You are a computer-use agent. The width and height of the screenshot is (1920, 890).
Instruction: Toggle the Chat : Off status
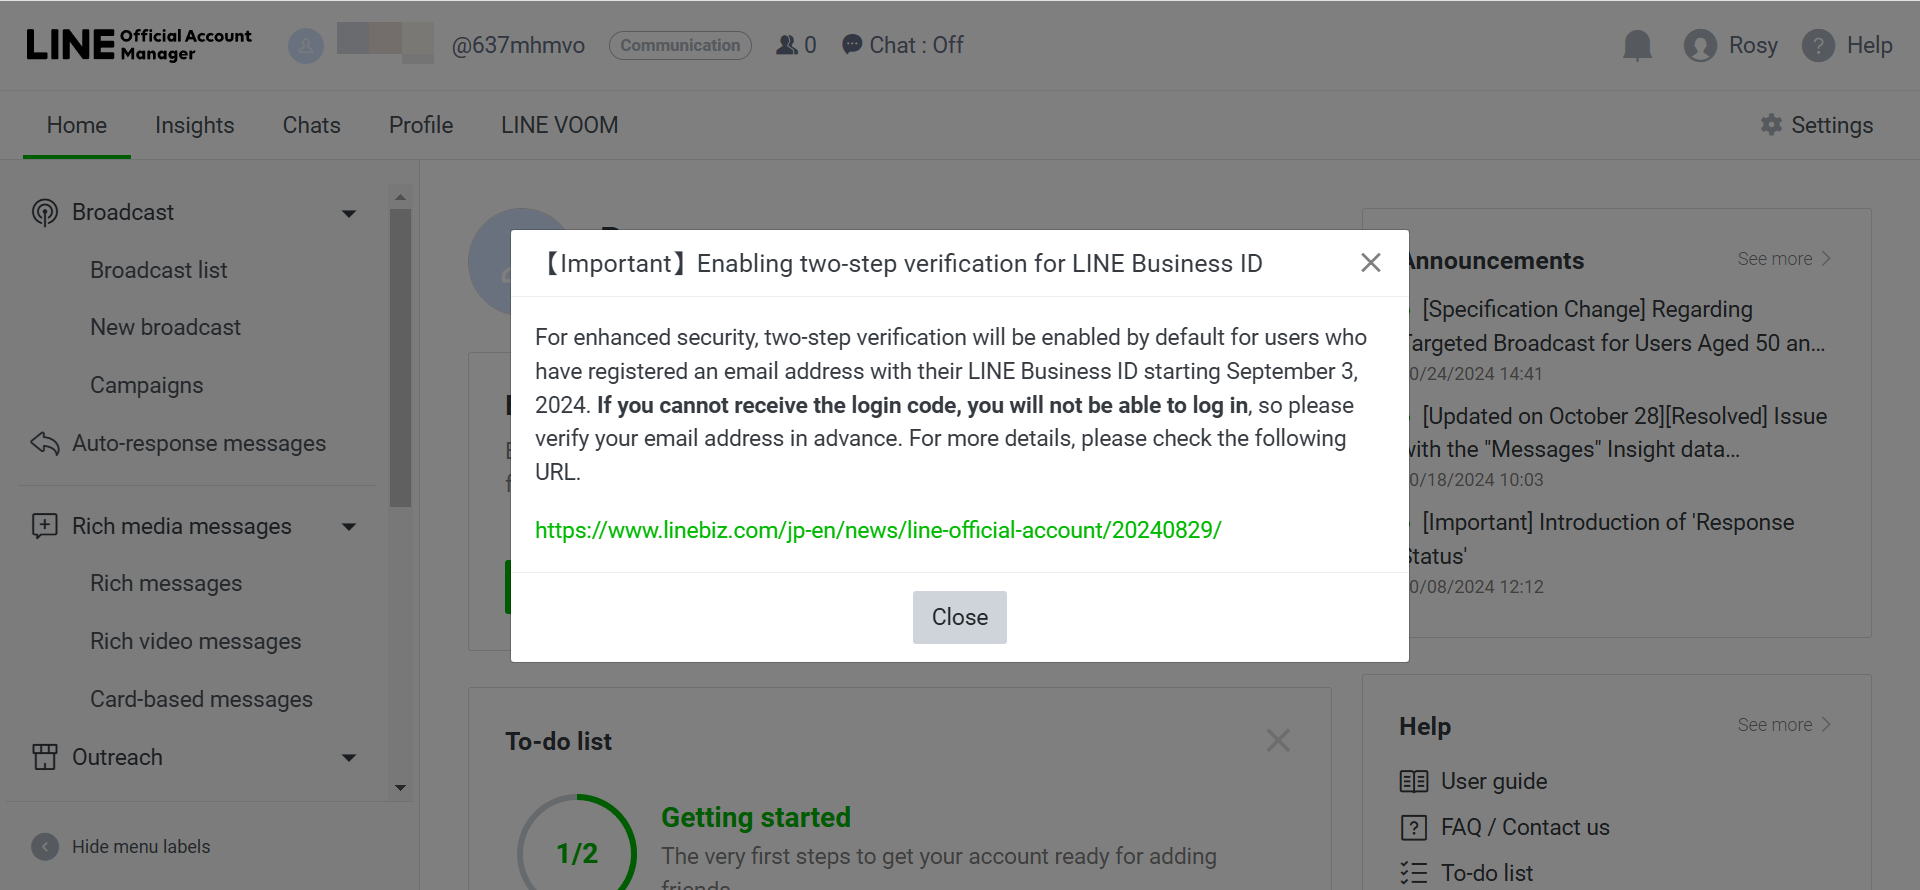[x=903, y=45]
